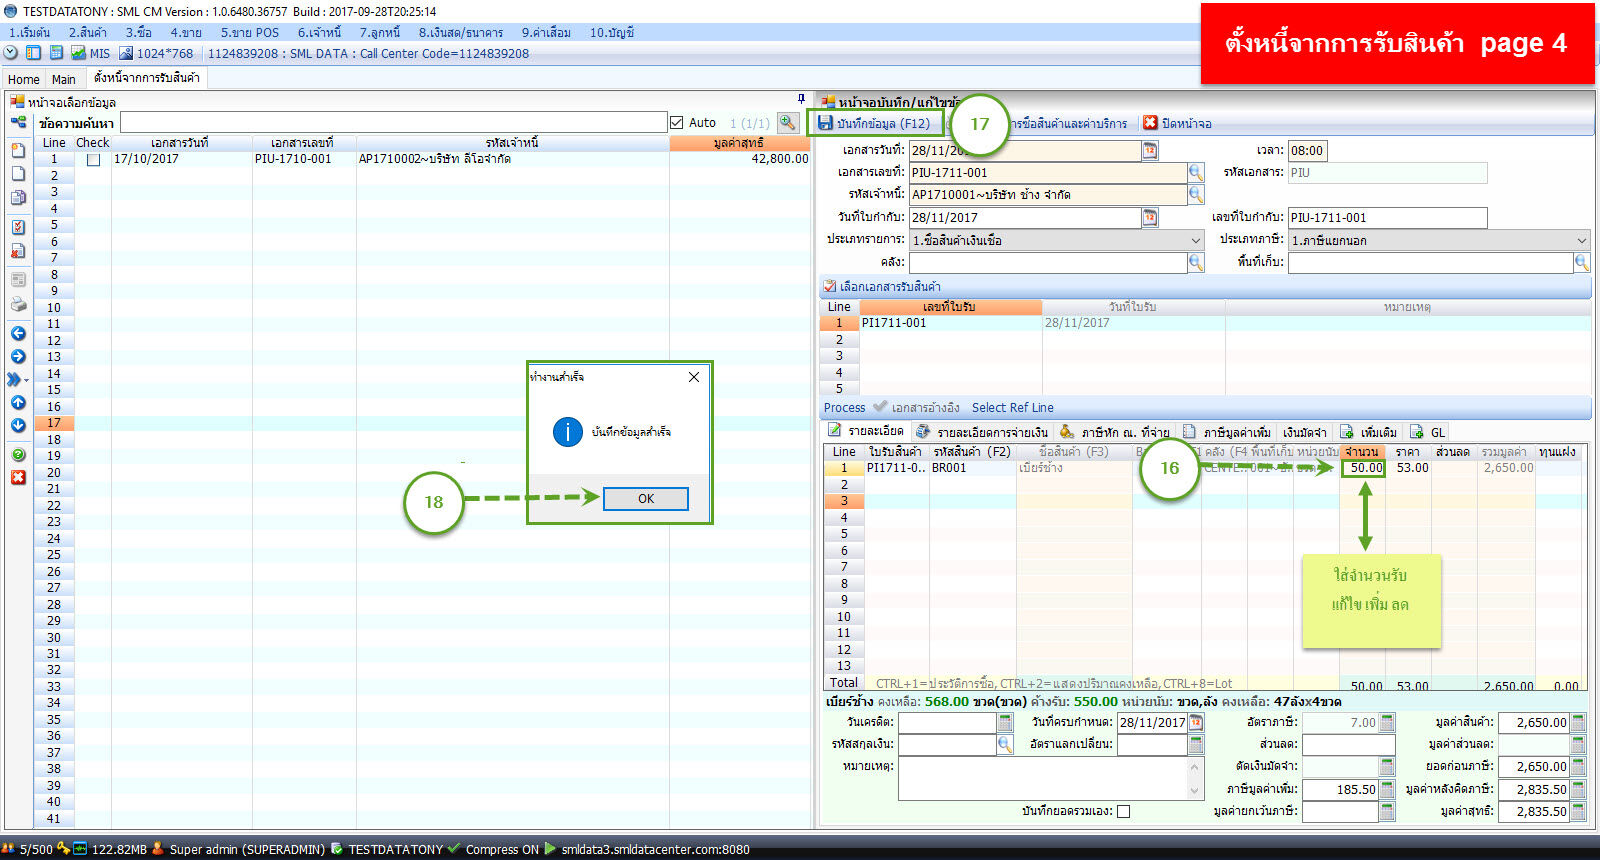Screen dimensions: 1600x860
Task: Open calendar picker for invoice date 28/11/2017
Action: tap(1150, 217)
